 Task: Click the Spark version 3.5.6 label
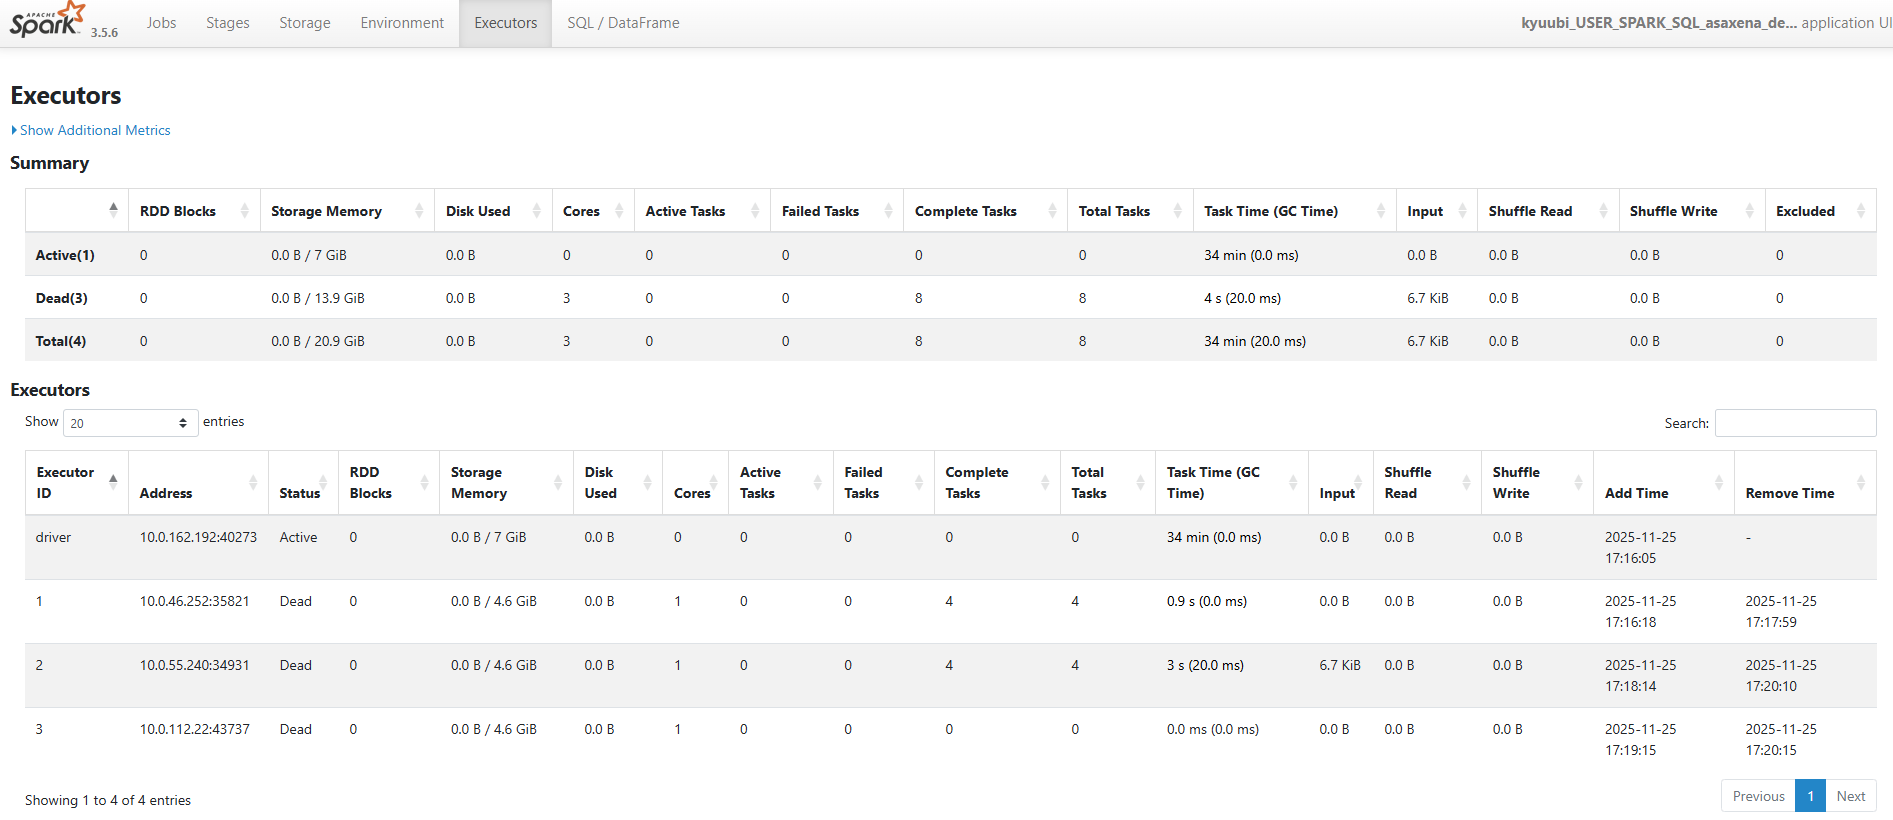click(x=104, y=32)
